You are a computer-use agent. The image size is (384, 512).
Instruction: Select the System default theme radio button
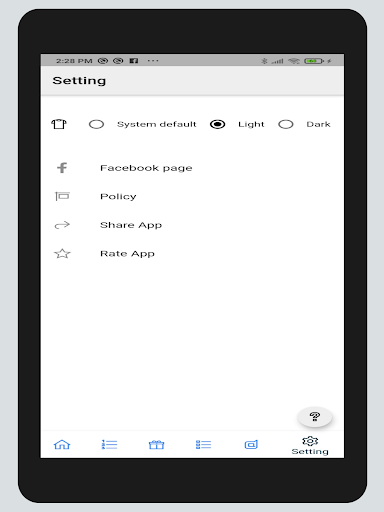click(96, 124)
